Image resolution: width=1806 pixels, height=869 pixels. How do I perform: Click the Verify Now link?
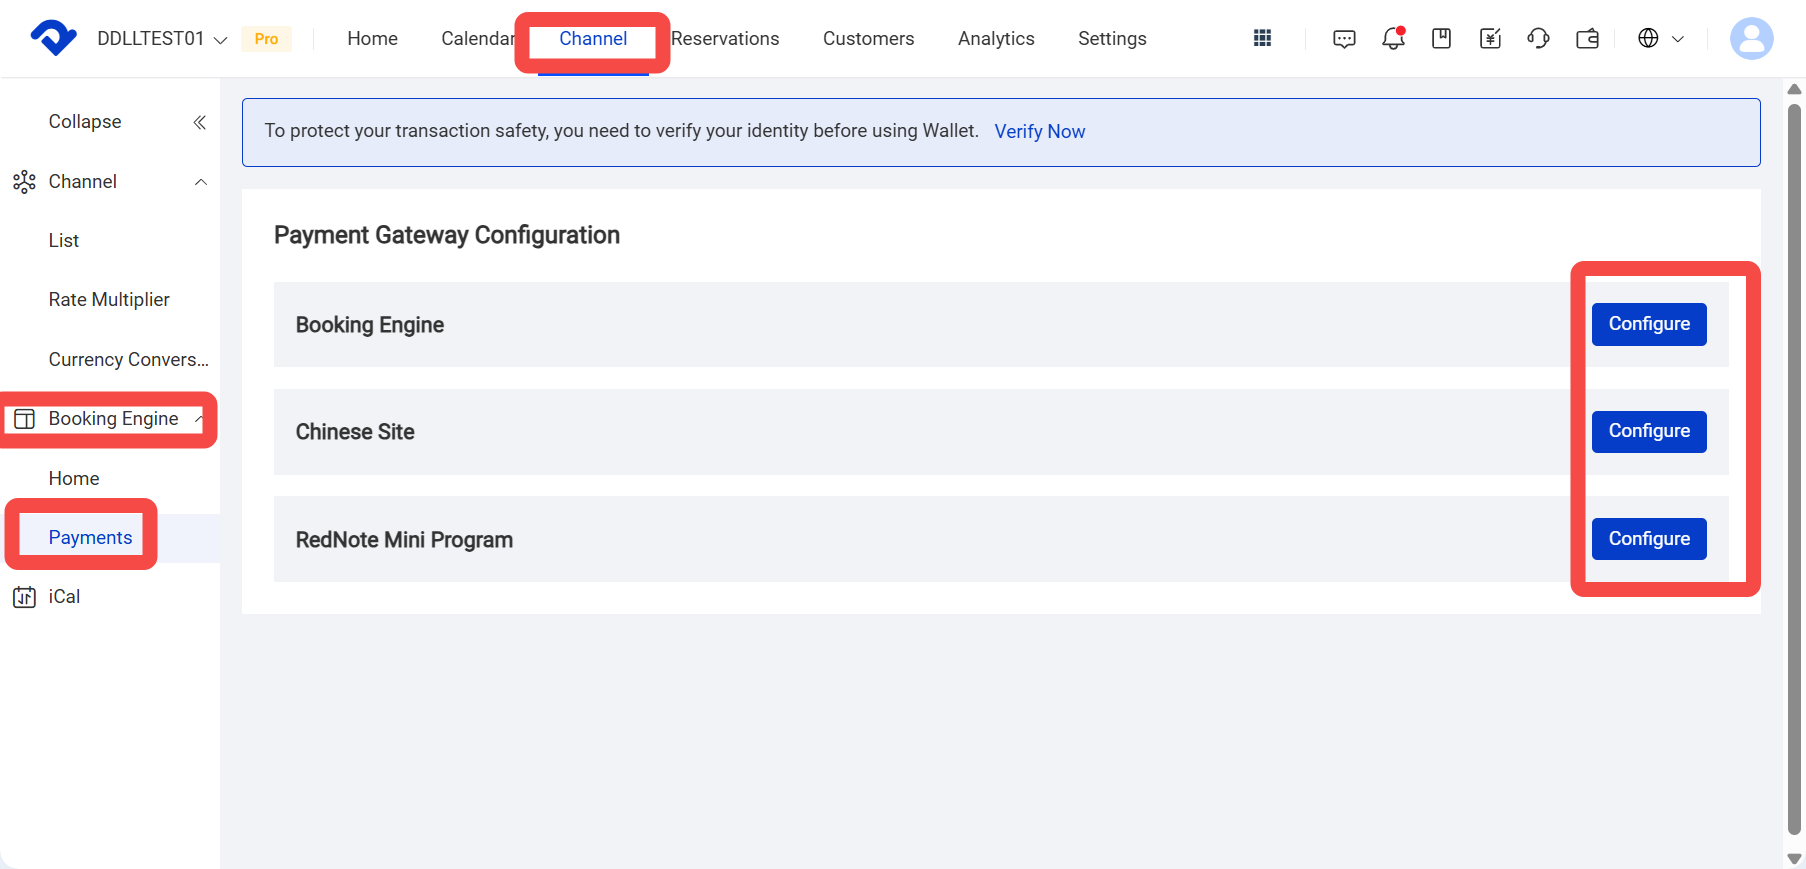[1039, 132]
